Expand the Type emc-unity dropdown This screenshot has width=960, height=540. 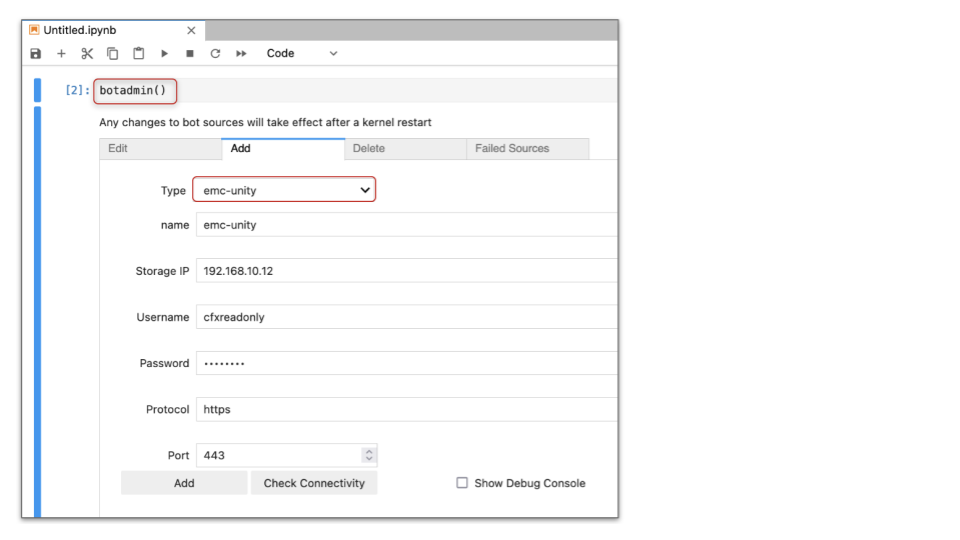[284, 190]
